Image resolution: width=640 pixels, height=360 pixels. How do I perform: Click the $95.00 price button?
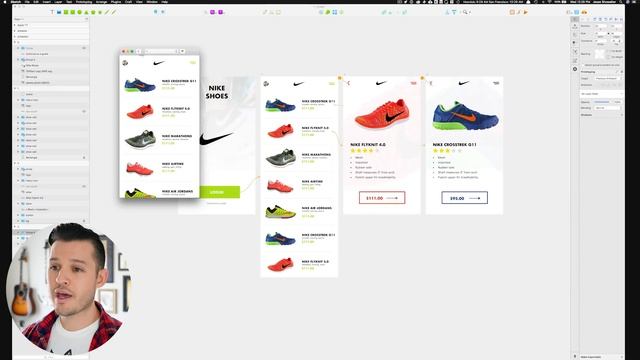[x=464, y=198]
